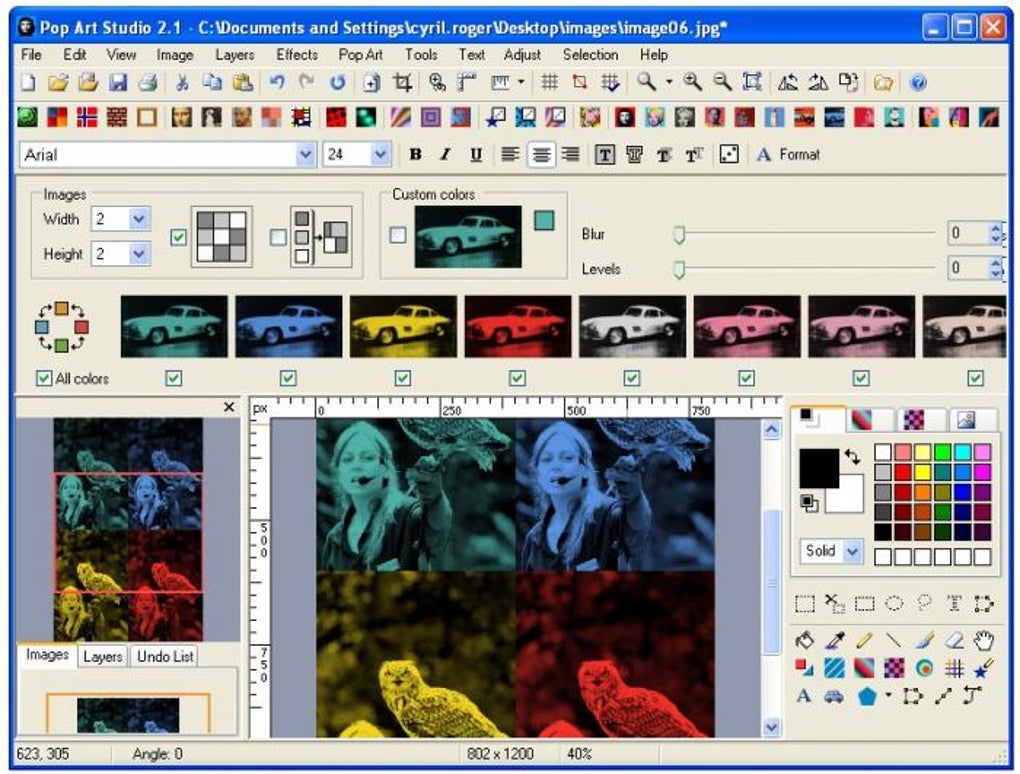Click the Italic I icon
The height and width of the screenshot is (774, 1020).
[445, 154]
